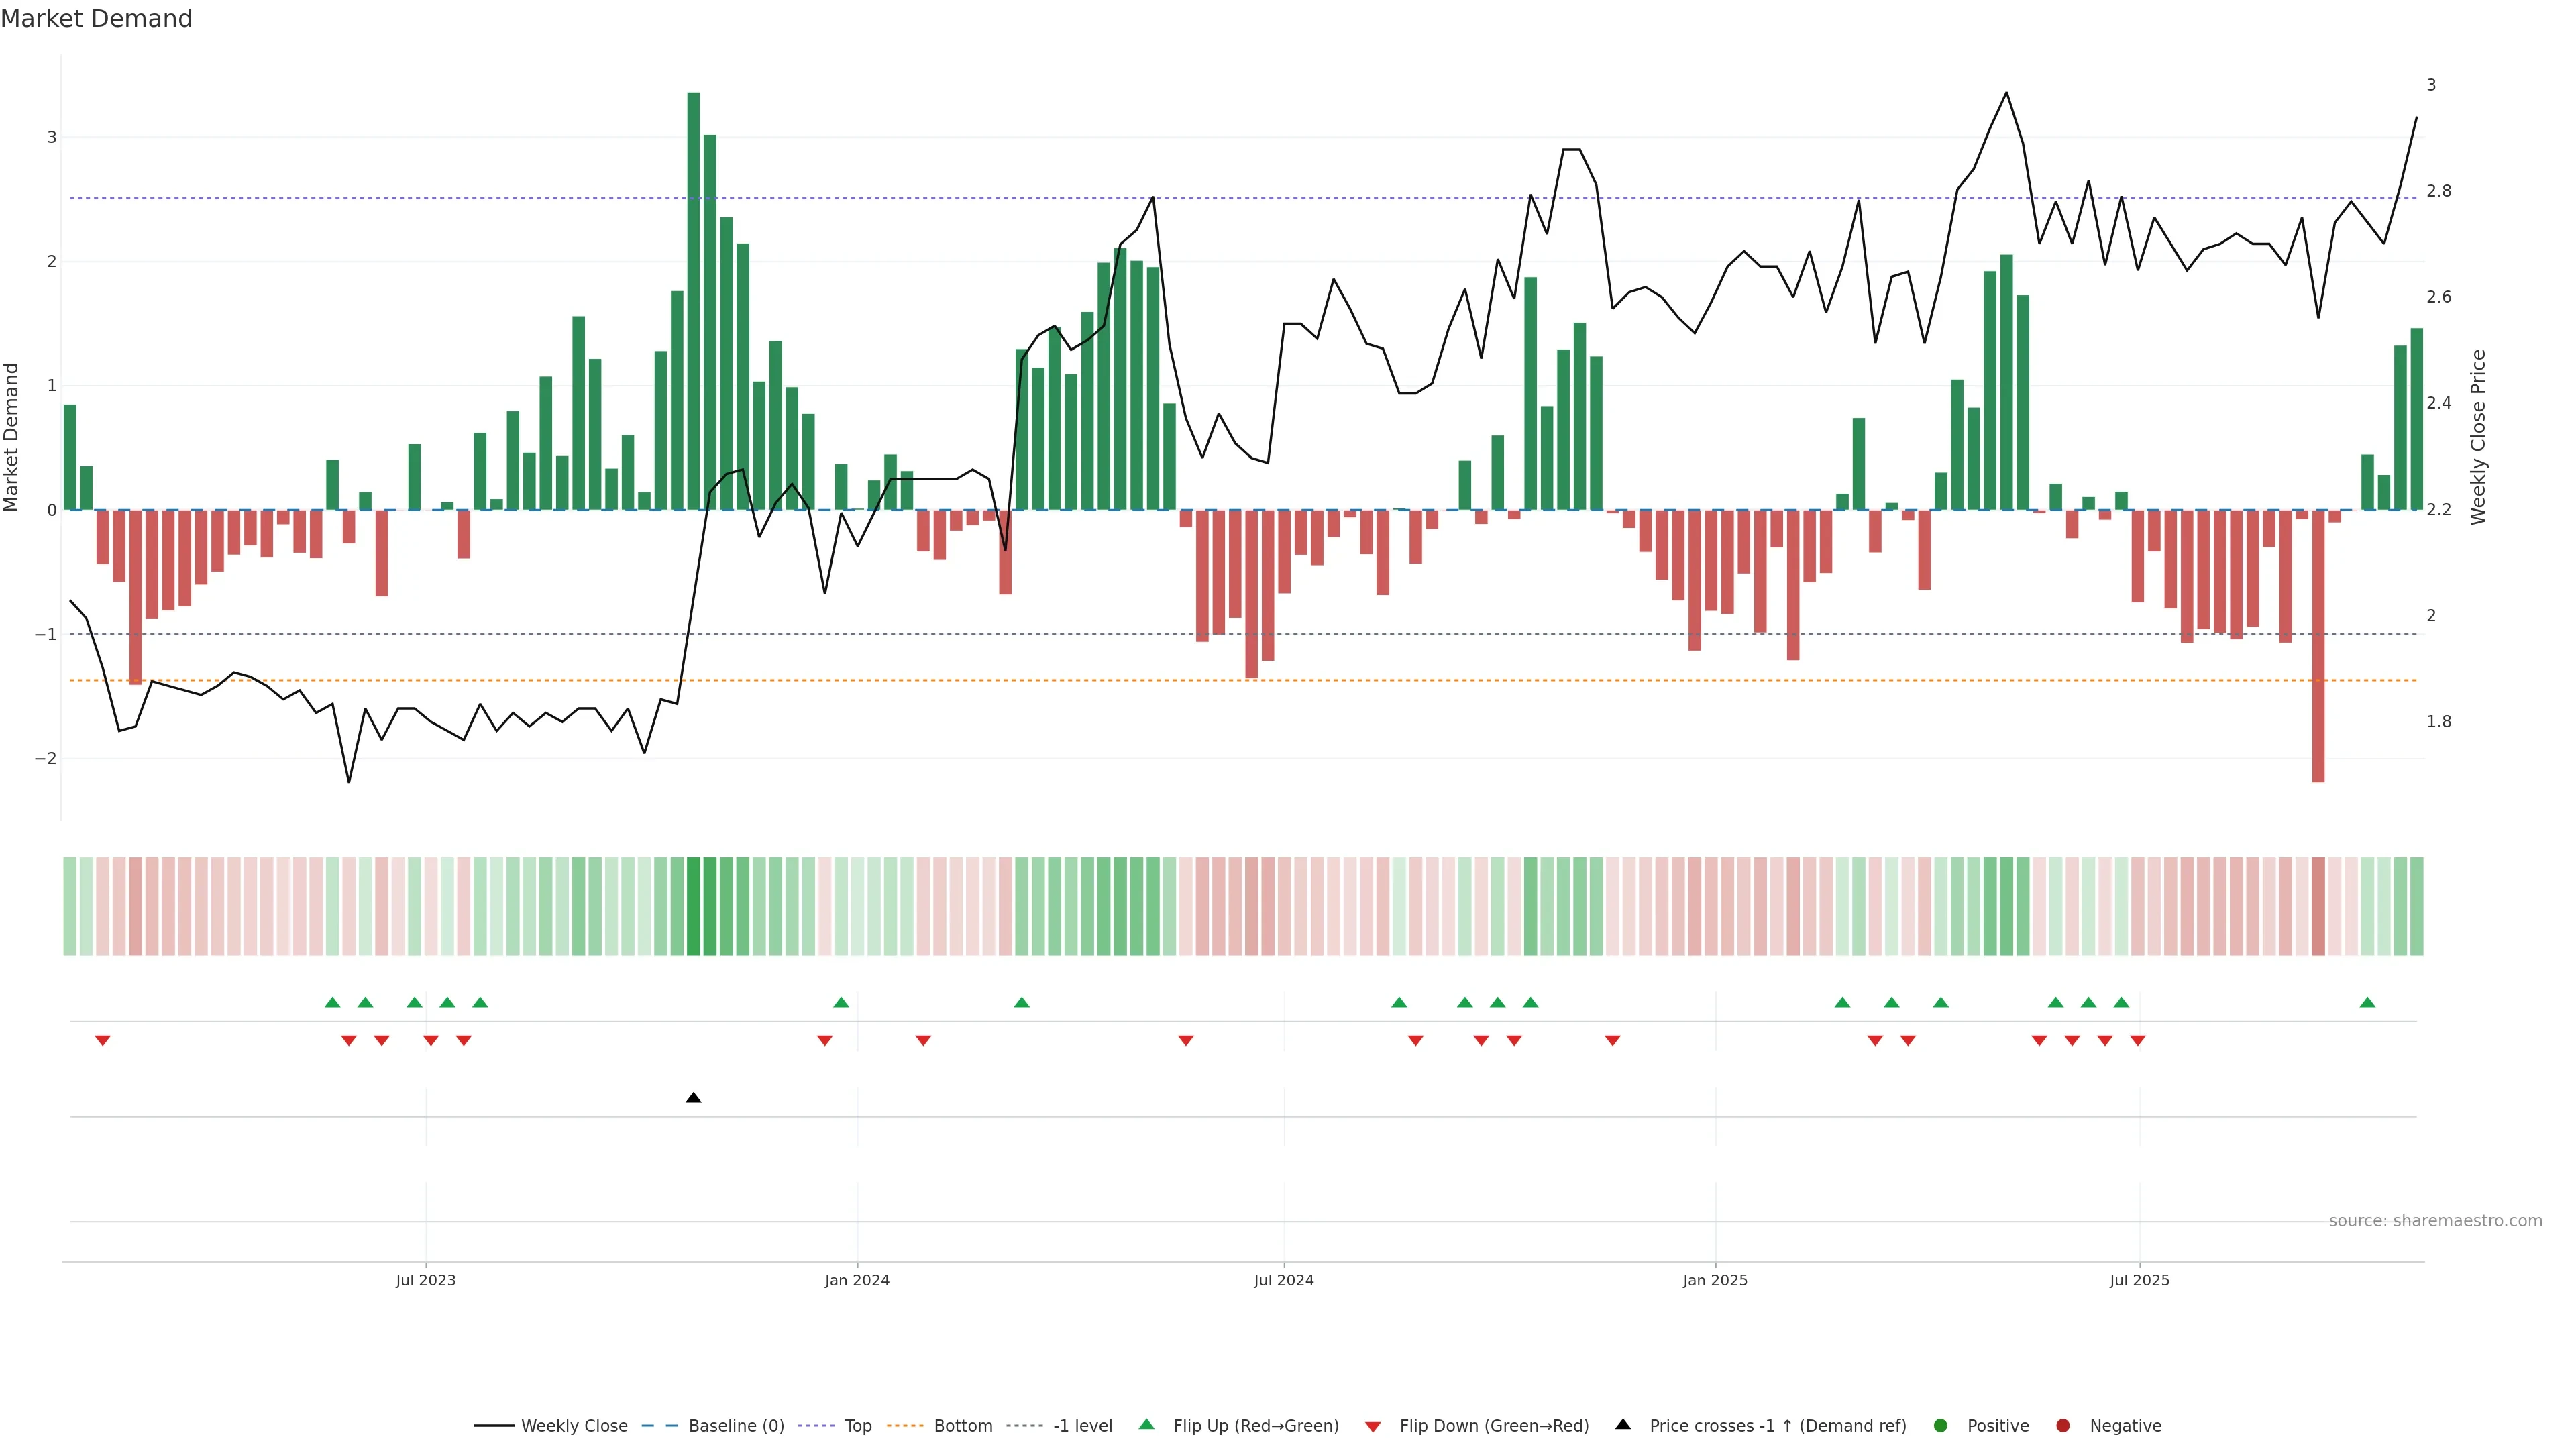Click the Positive green circle legend
The image size is (2576, 1449).
[x=1941, y=1426]
